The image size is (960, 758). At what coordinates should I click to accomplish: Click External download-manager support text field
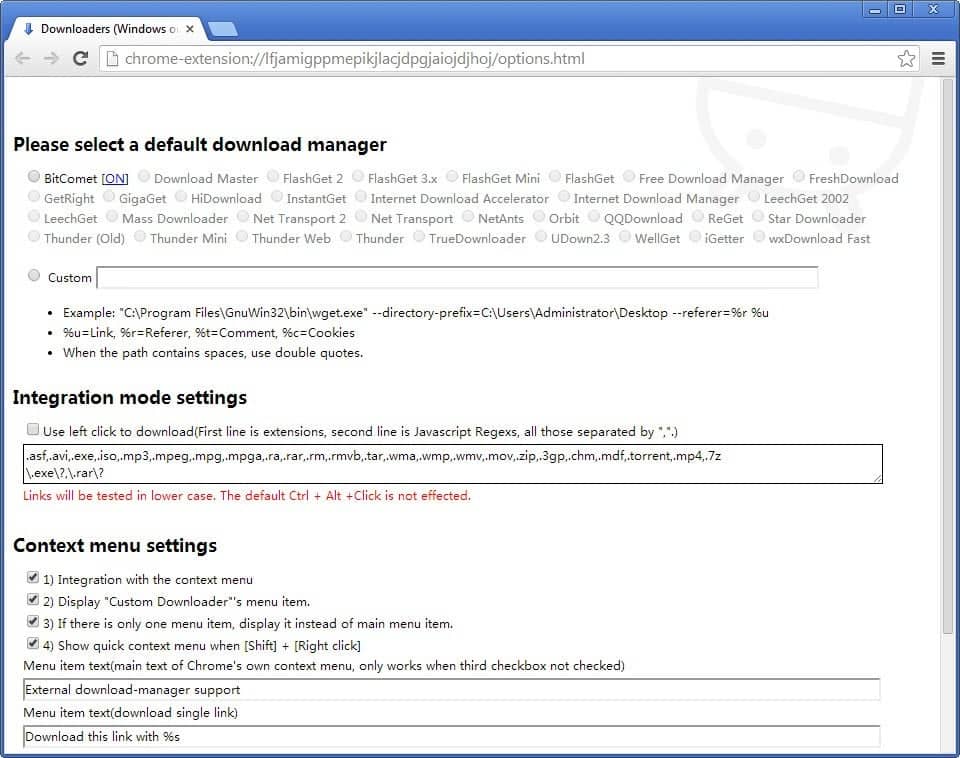coord(452,689)
